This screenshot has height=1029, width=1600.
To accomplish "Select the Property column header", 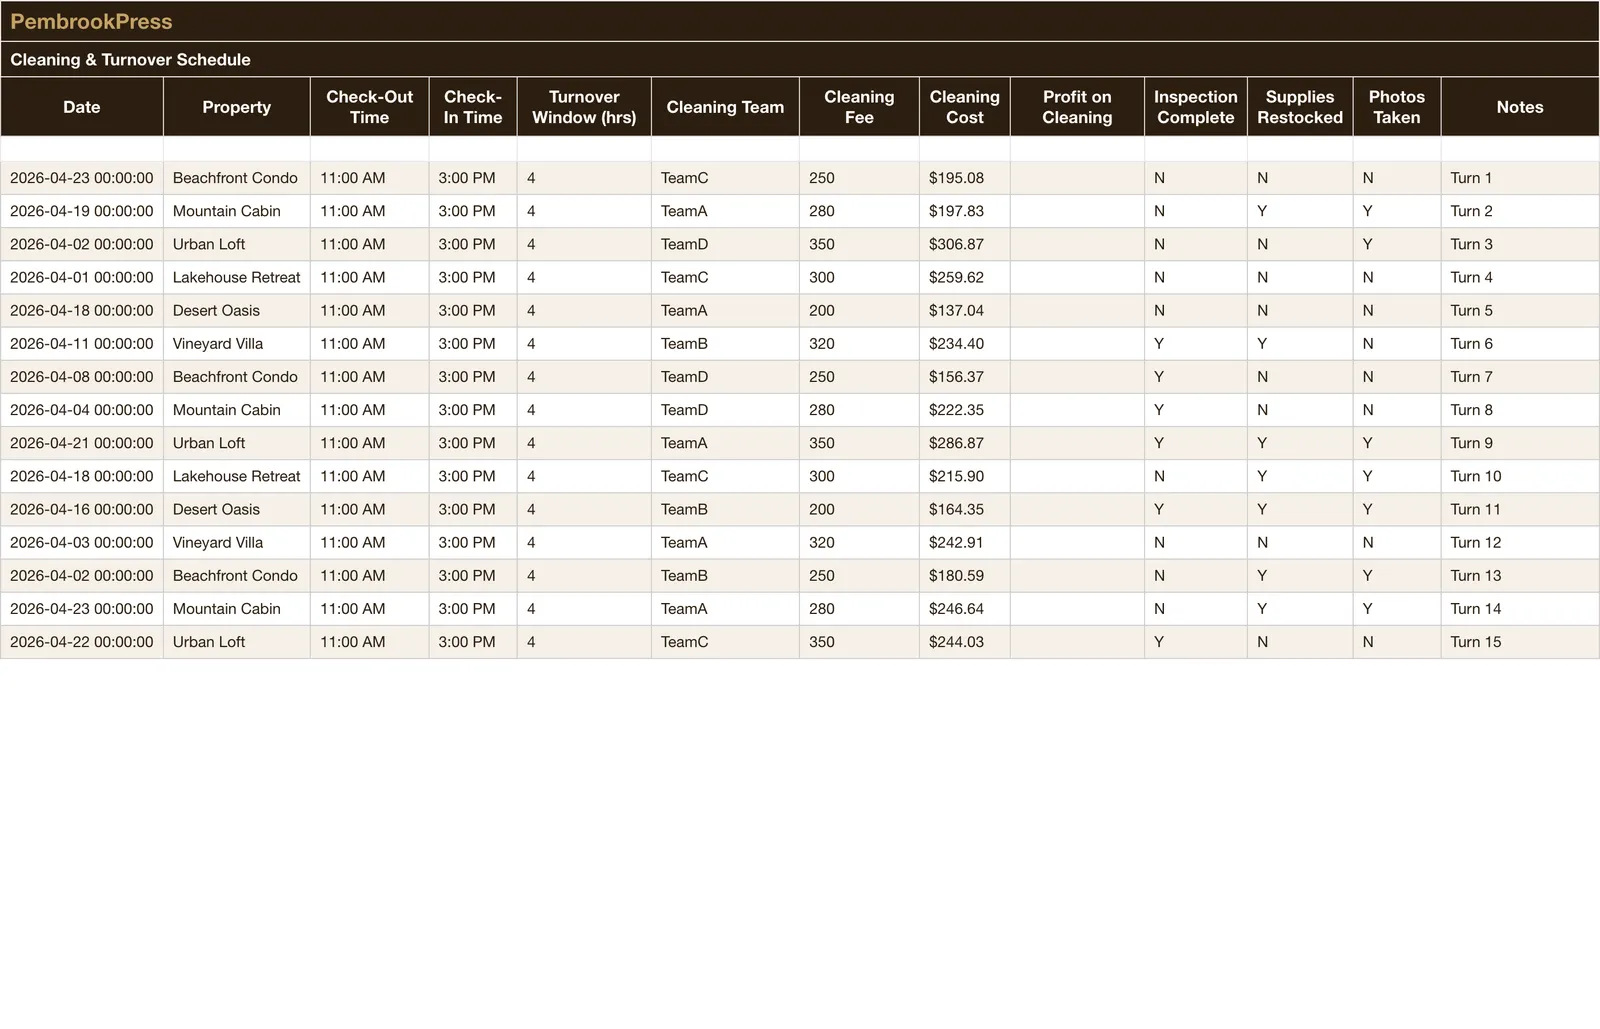I will click(x=236, y=107).
